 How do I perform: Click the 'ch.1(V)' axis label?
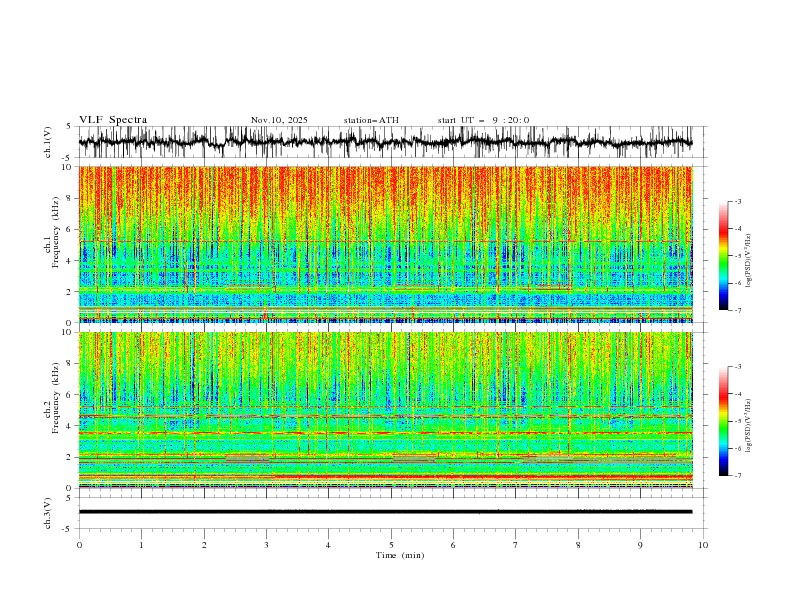pyautogui.click(x=48, y=142)
